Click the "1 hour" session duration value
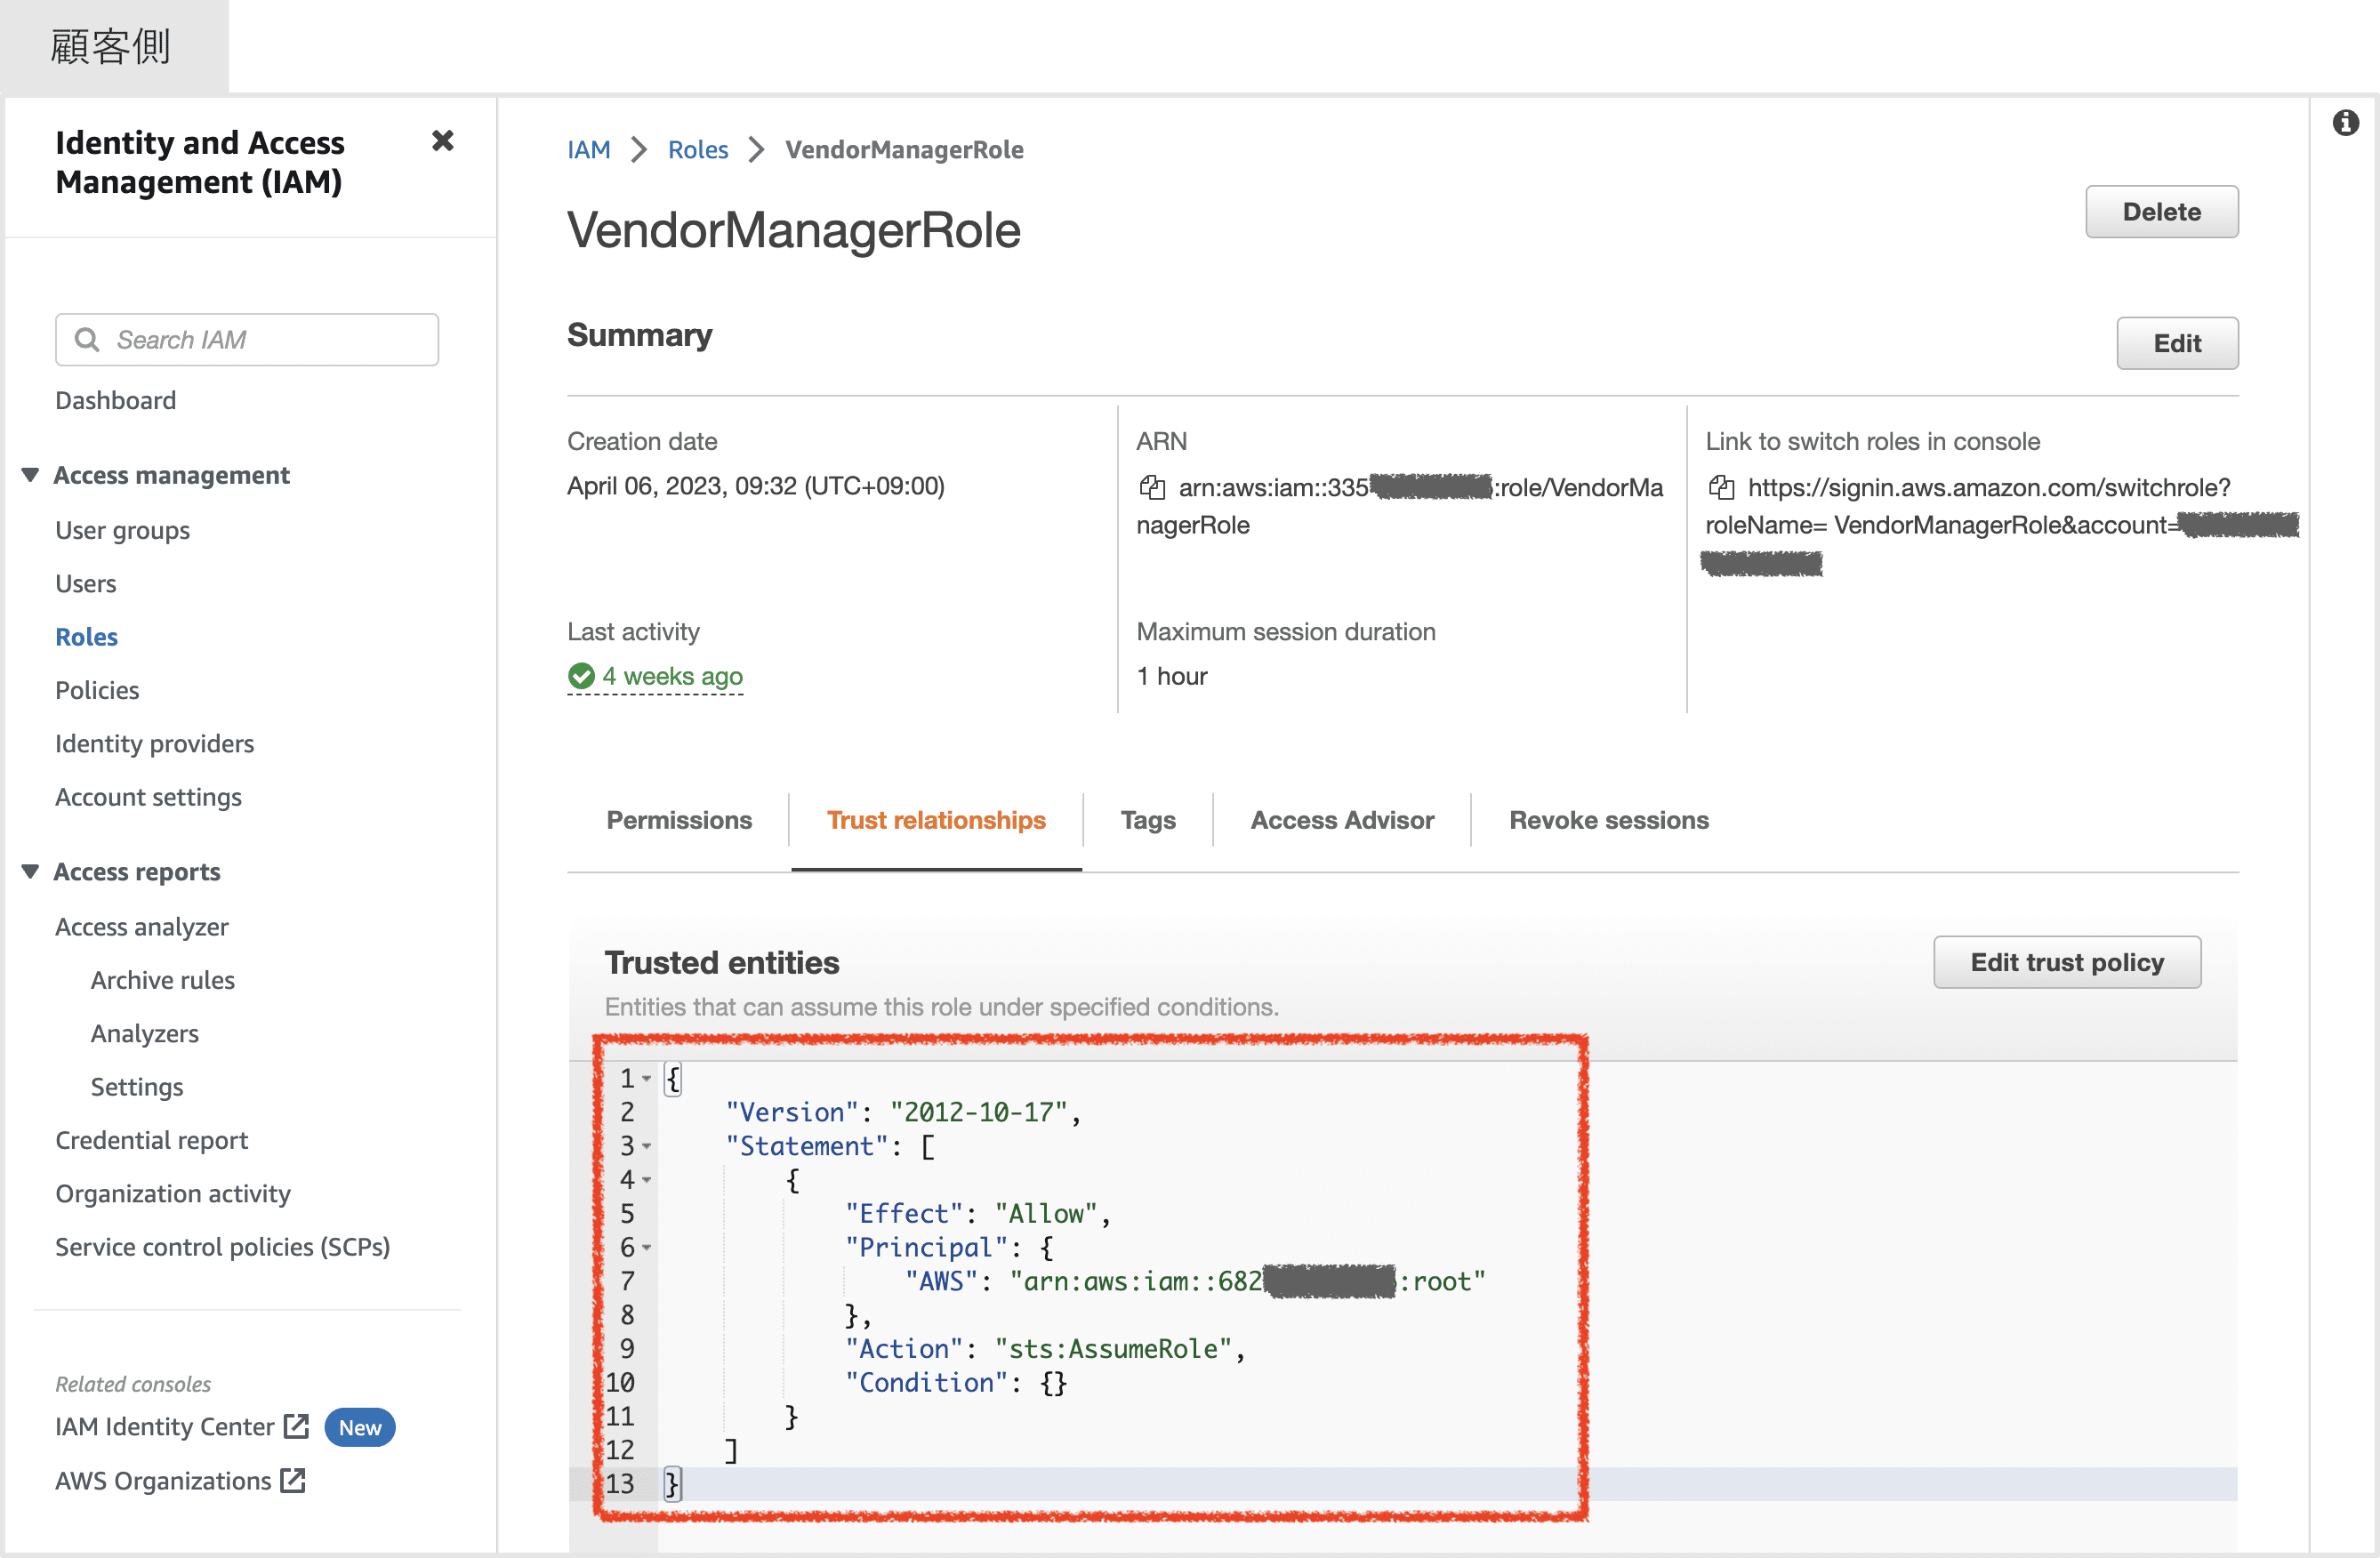The image size is (2380, 1558). pyautogui.click(x=1172, y=677)
